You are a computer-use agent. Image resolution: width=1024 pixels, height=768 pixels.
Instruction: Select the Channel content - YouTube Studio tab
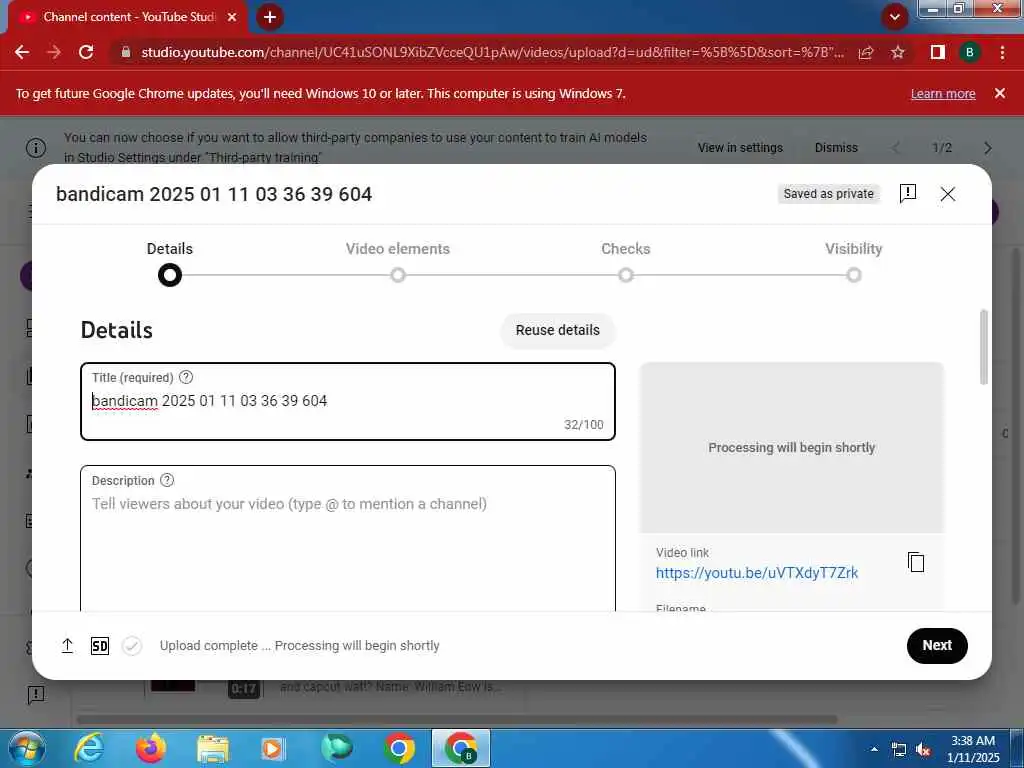click(127, 17)
